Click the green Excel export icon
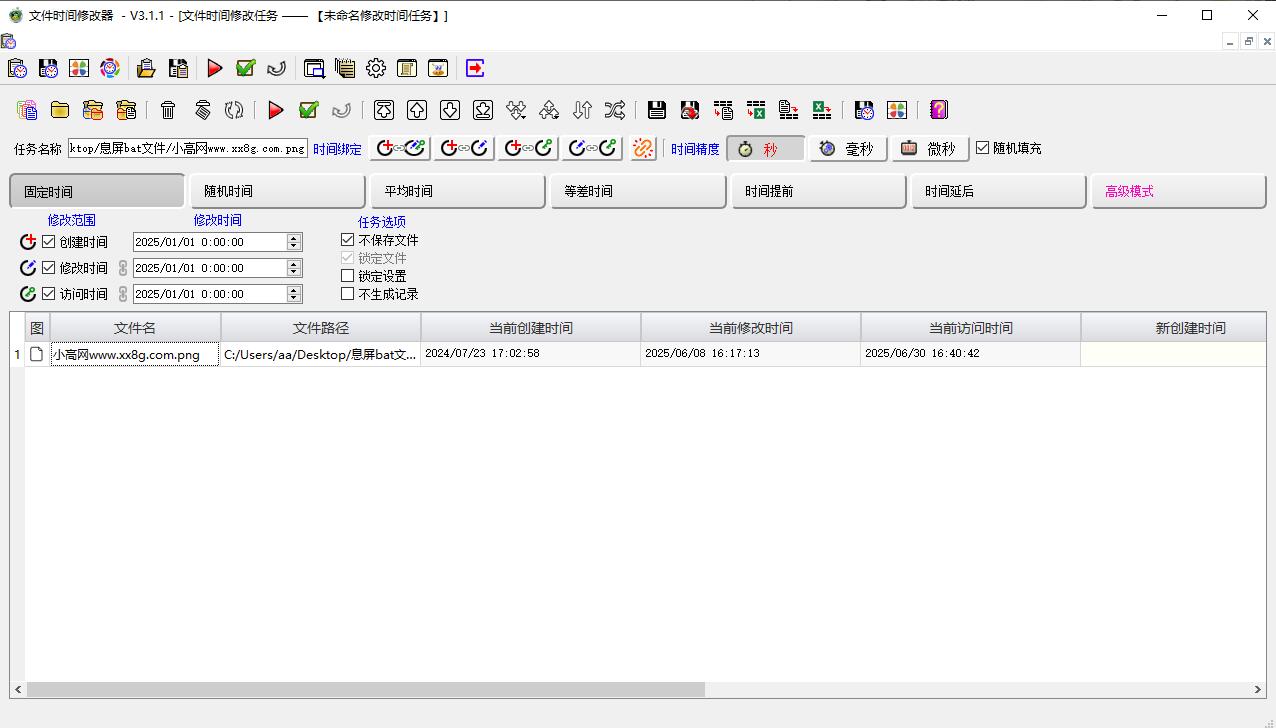Image resolution: width=1276 pixels, height=728 pixels. pos(822,110)
